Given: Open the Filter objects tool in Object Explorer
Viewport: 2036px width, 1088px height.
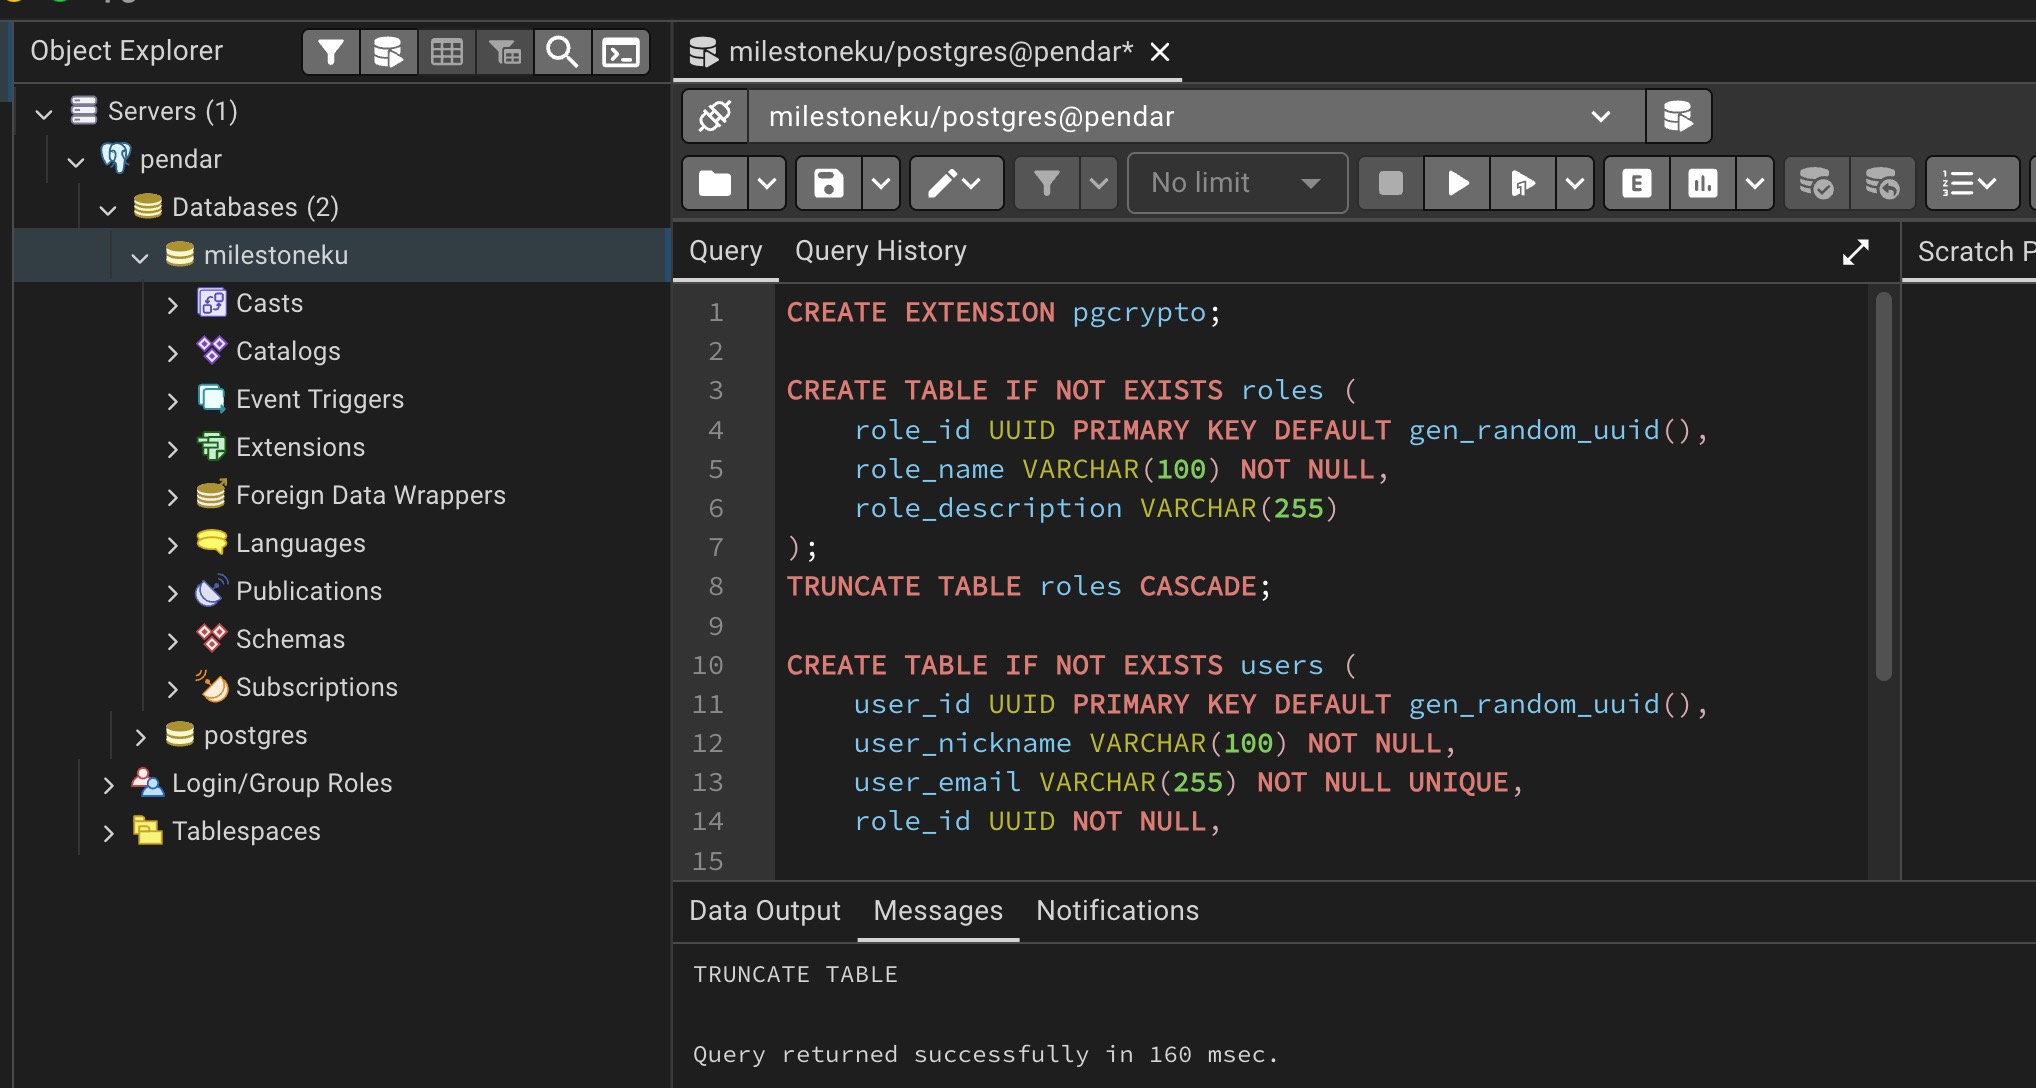Looking at the screenshot, I should (331, 52).
